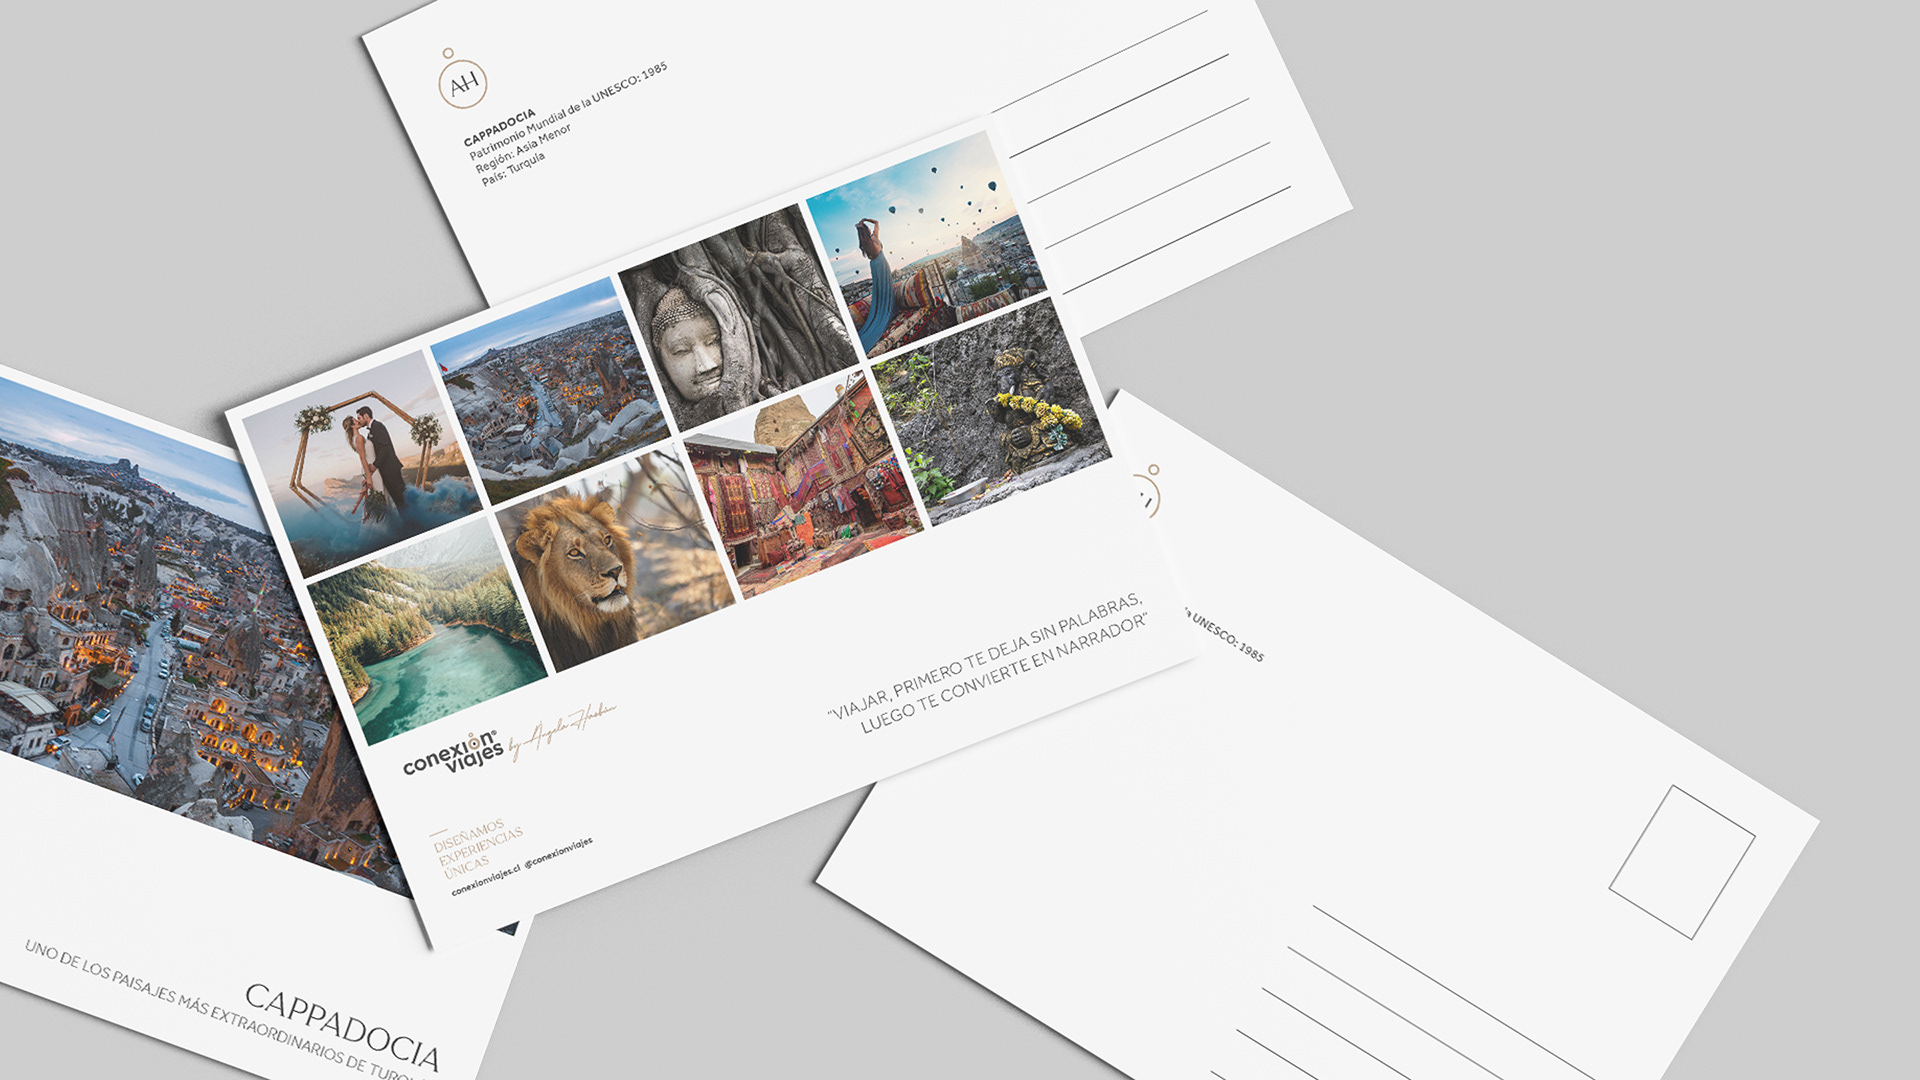Click the Ganesha statue with flowers photo
This screenshot has width=1920, height=1080.
point(992,411)
